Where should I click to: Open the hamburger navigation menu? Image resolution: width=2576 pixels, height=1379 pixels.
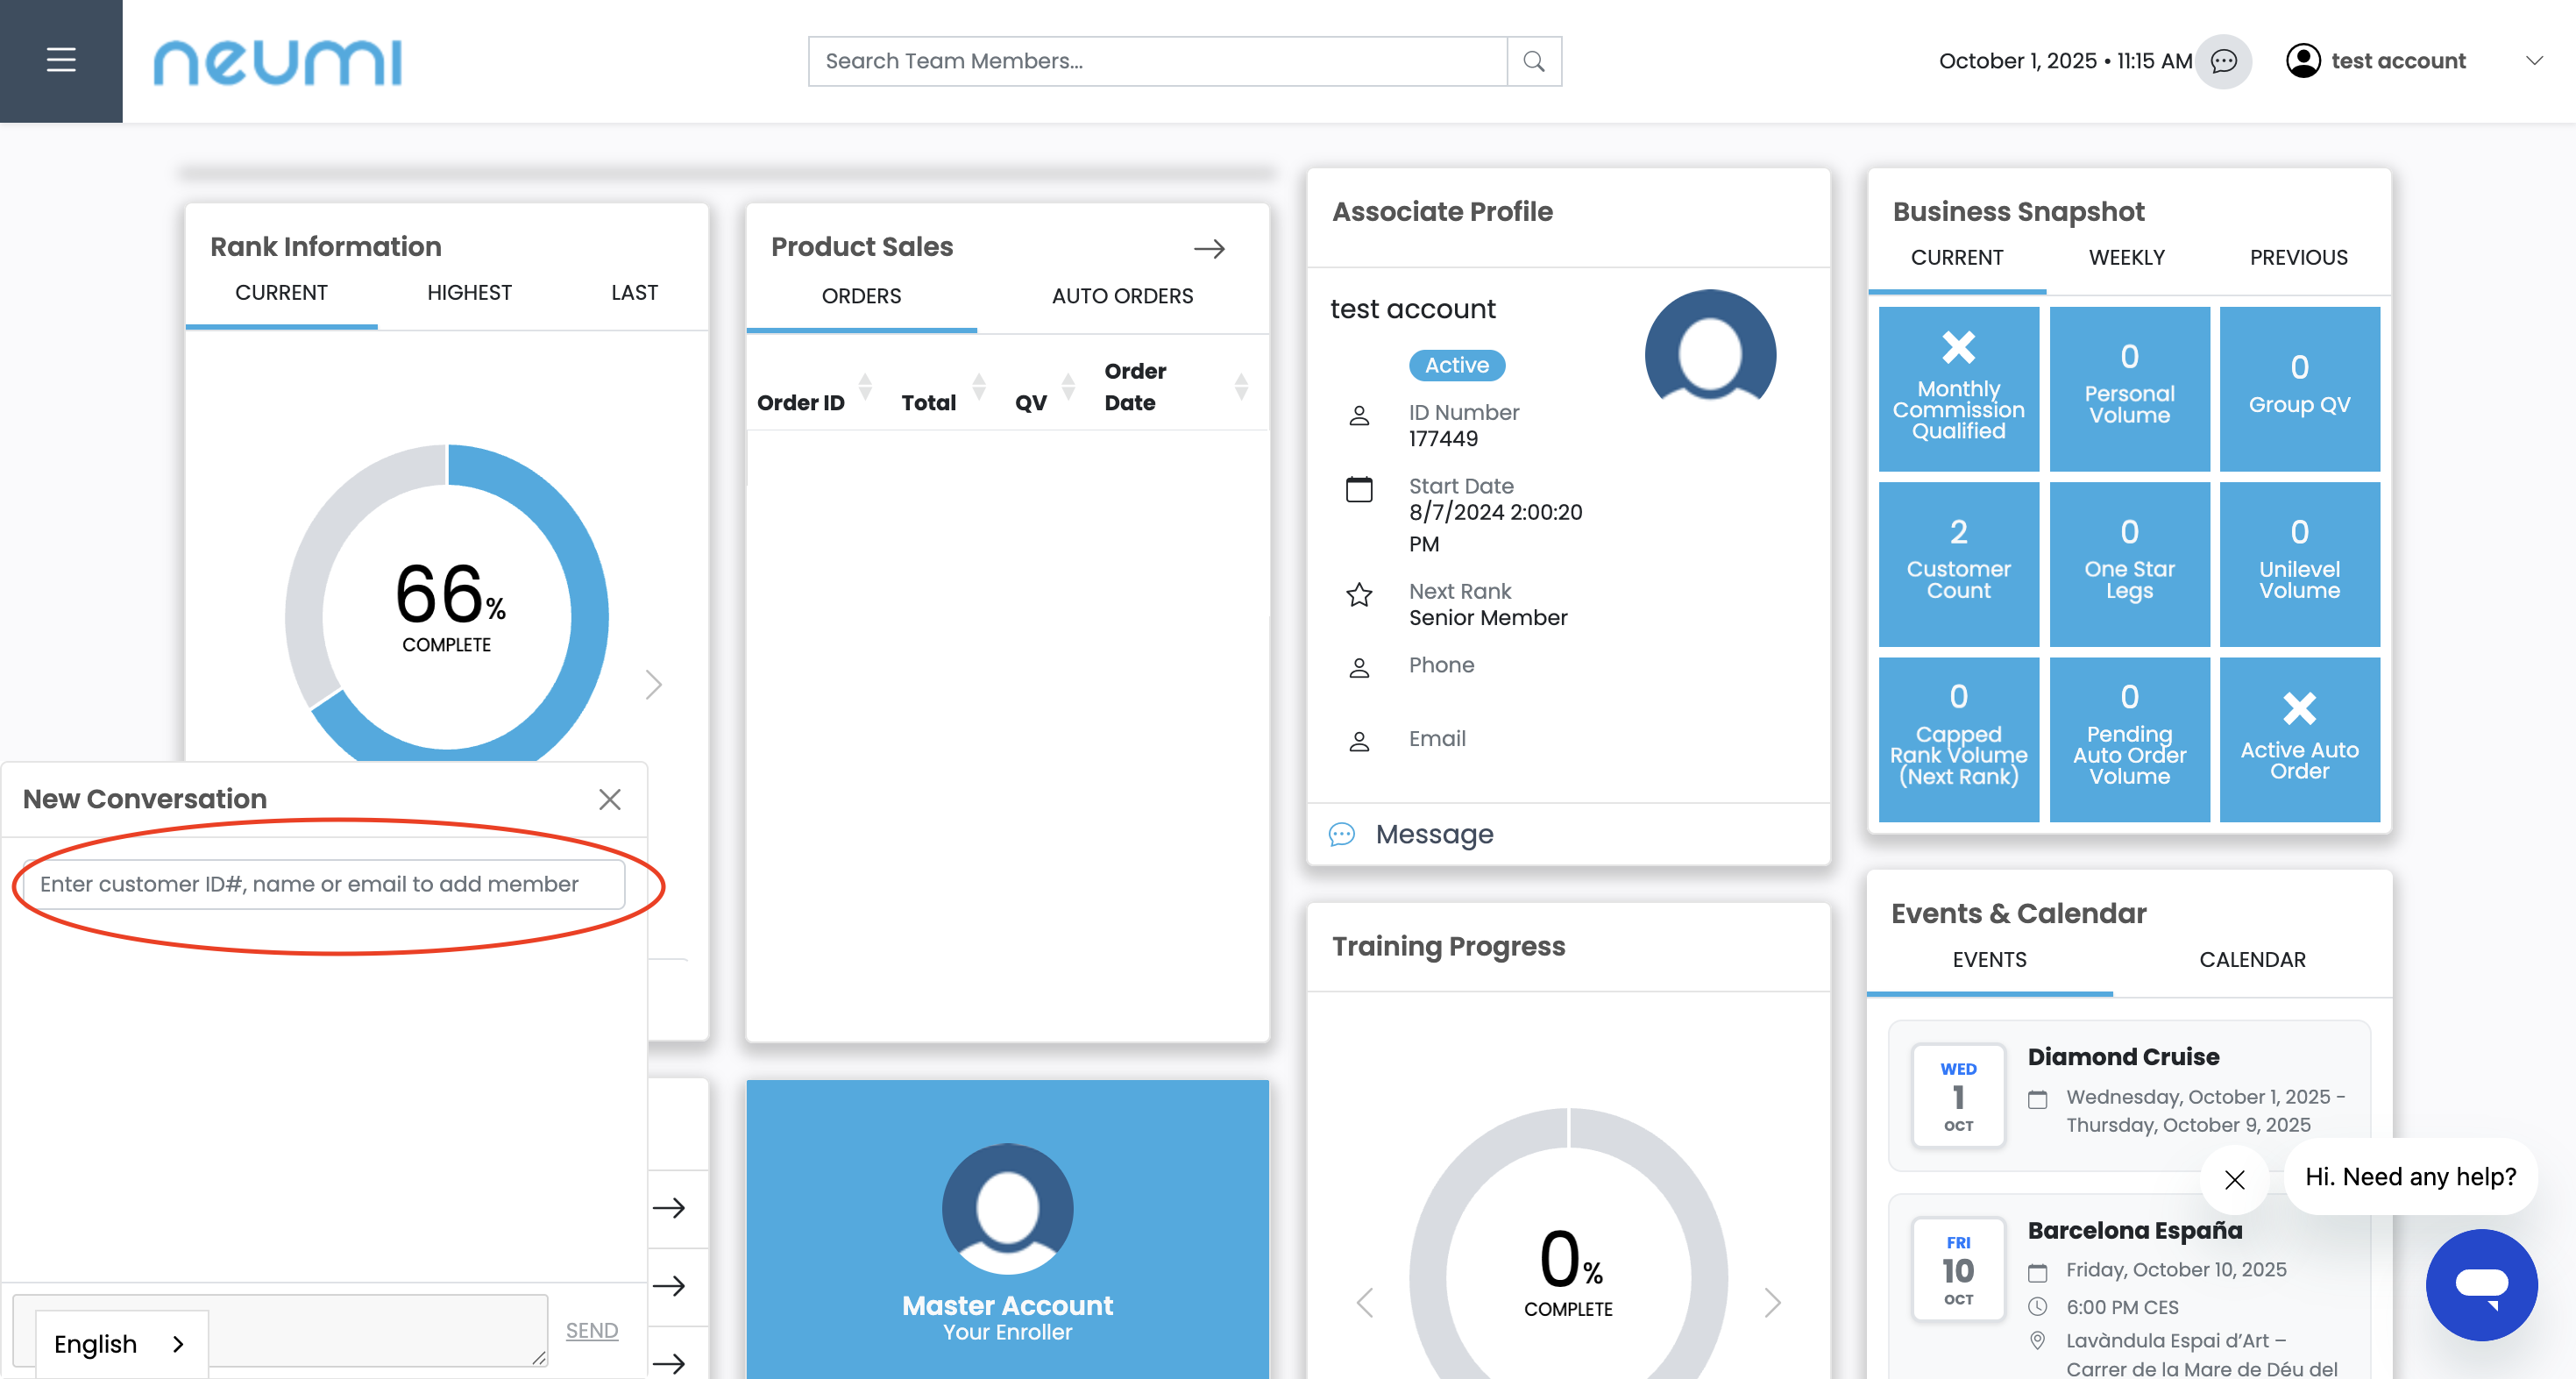click(61, 61)
